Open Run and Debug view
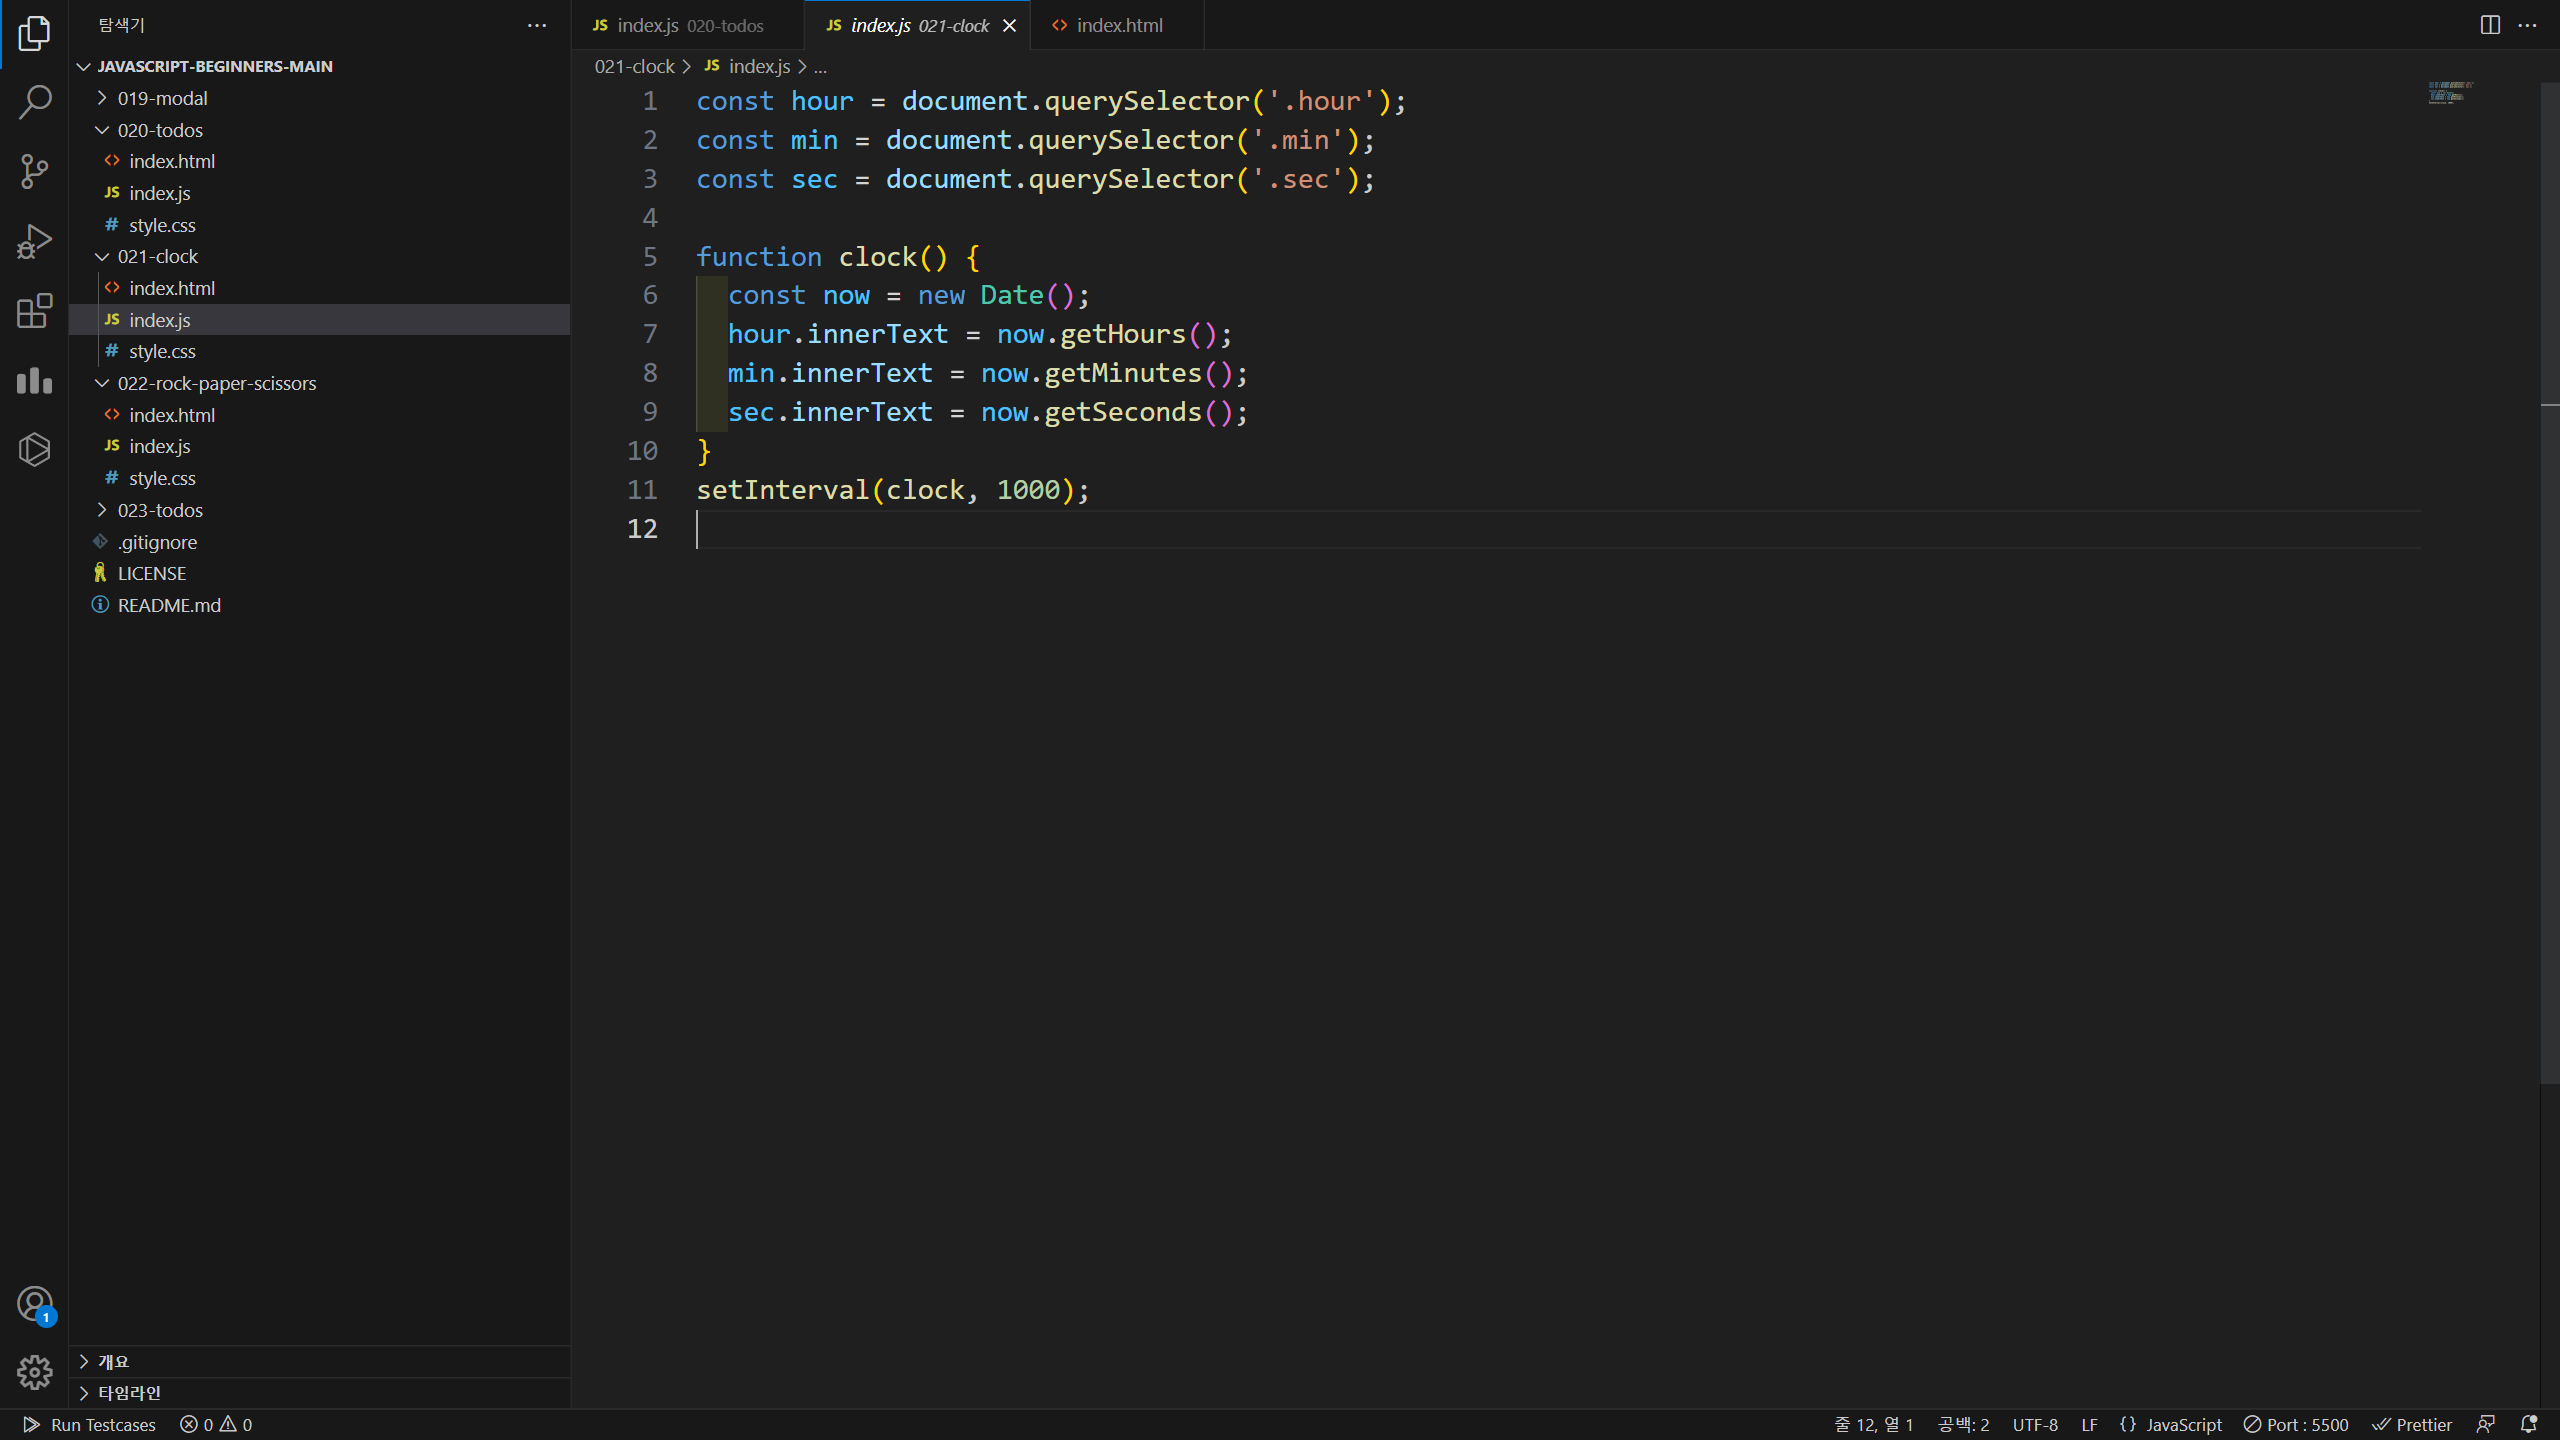2560x1440 pixels. (x=34, y=241)
